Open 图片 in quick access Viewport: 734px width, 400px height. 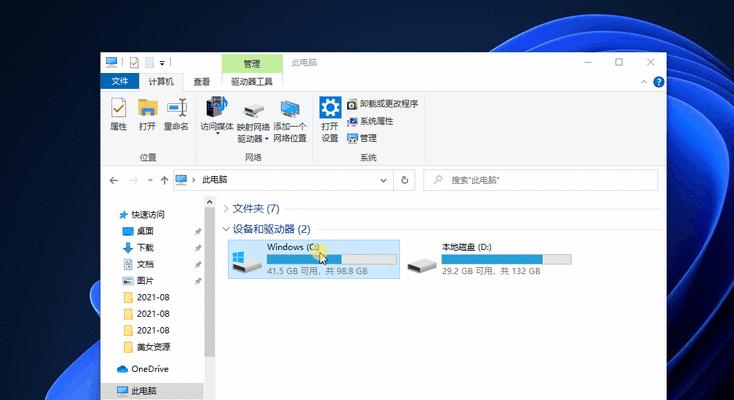coord(138,281)
